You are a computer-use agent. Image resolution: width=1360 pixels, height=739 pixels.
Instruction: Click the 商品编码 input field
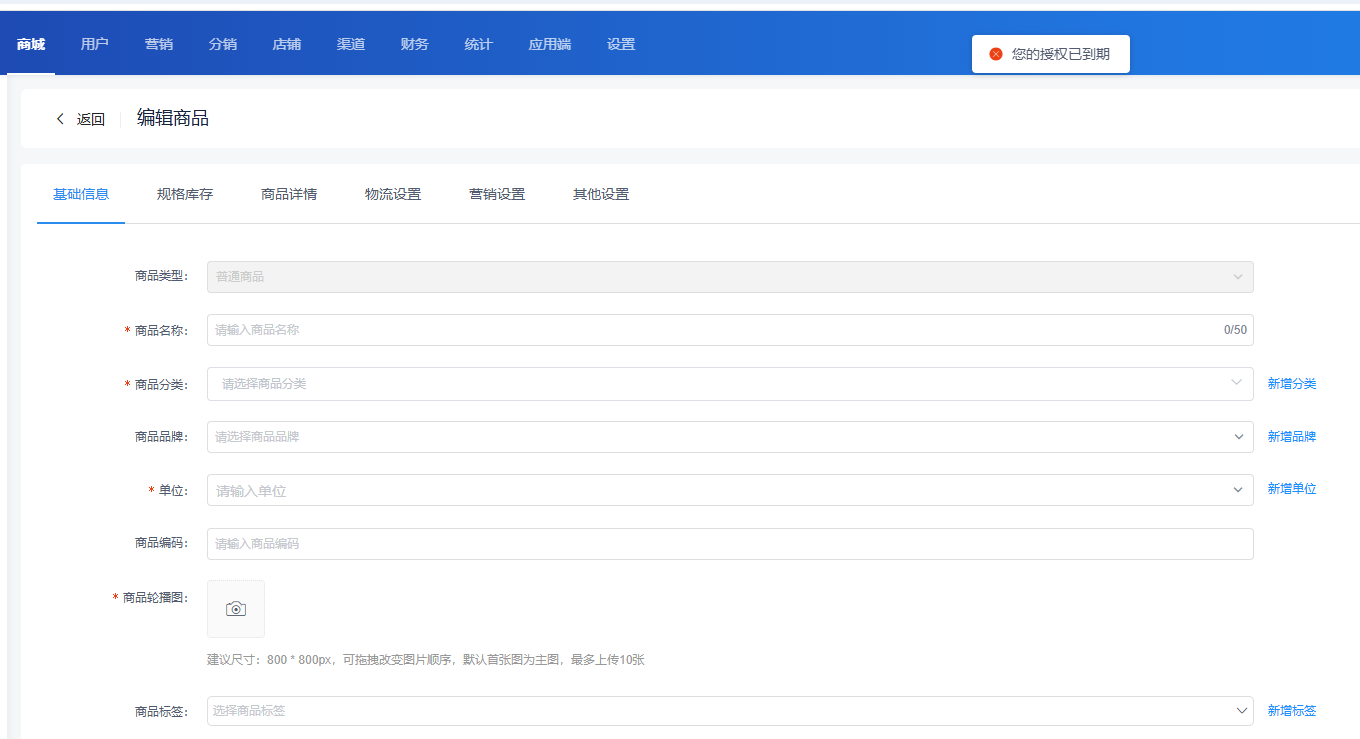729,544
